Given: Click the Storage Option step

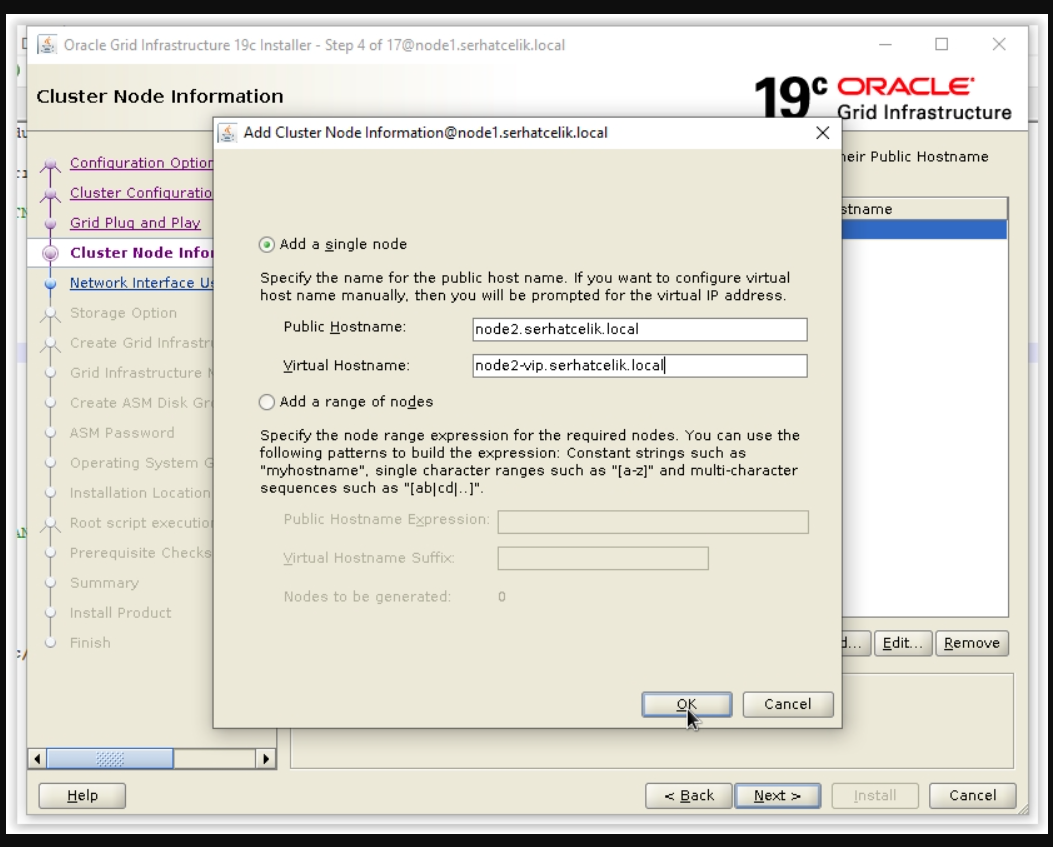Looking at the screenshot, I should tap(124, 313).
